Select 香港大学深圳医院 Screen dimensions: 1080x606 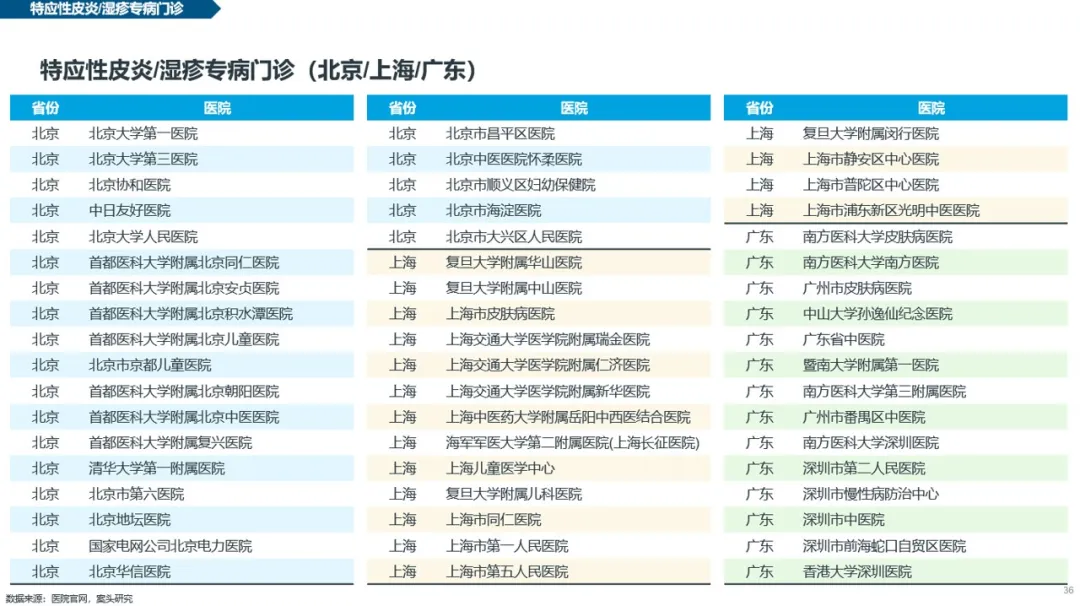pos(857,572)
